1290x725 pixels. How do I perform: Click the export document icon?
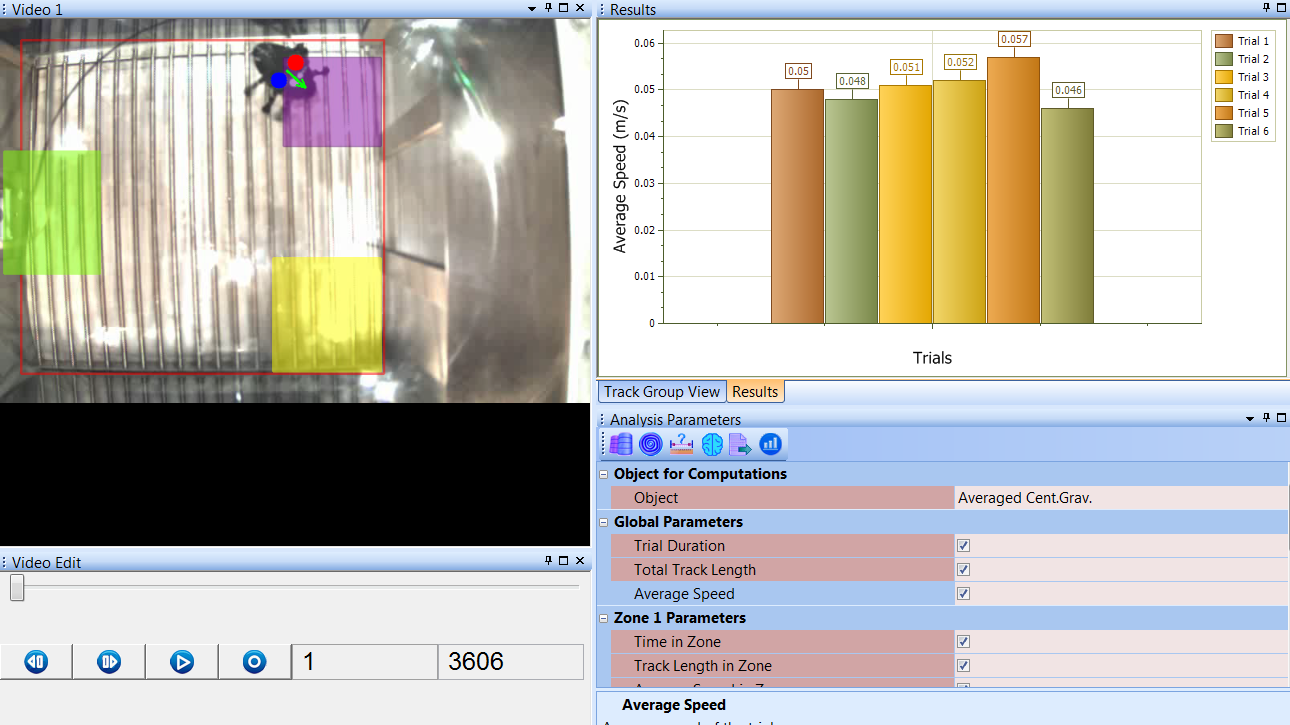(x=740, y=444)
